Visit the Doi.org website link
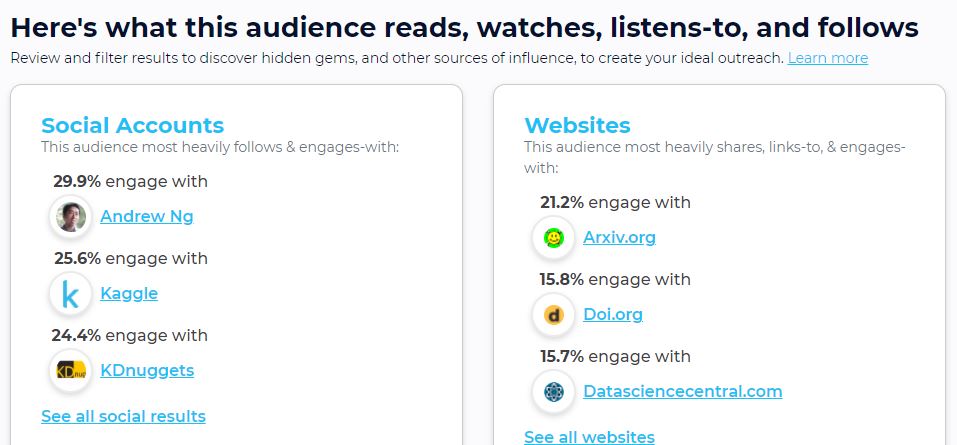957x445 pixels. [x=613, y=315]
